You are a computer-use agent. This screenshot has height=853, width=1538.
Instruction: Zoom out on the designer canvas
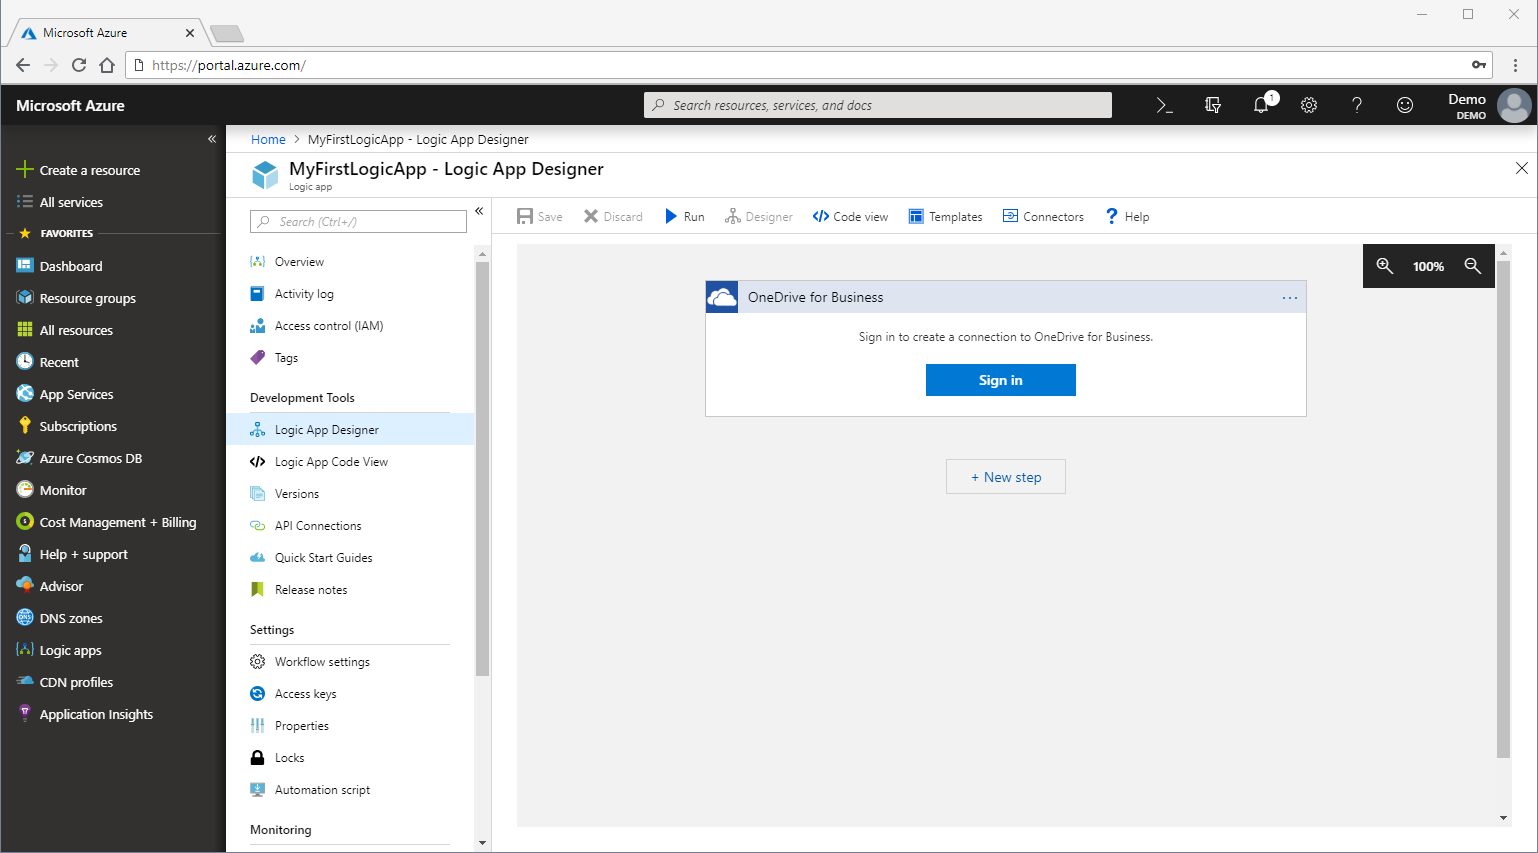point(1473,266)
